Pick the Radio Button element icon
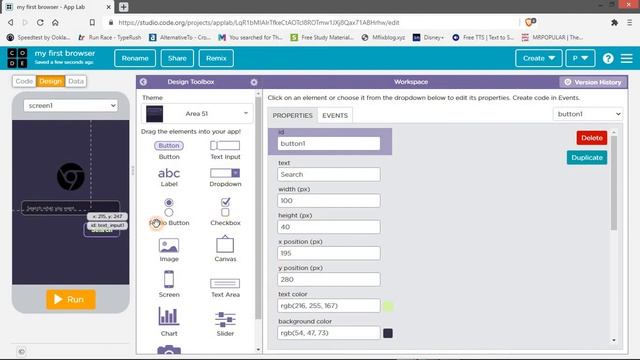This screenshot has height=360, width=640. (169, 207)
